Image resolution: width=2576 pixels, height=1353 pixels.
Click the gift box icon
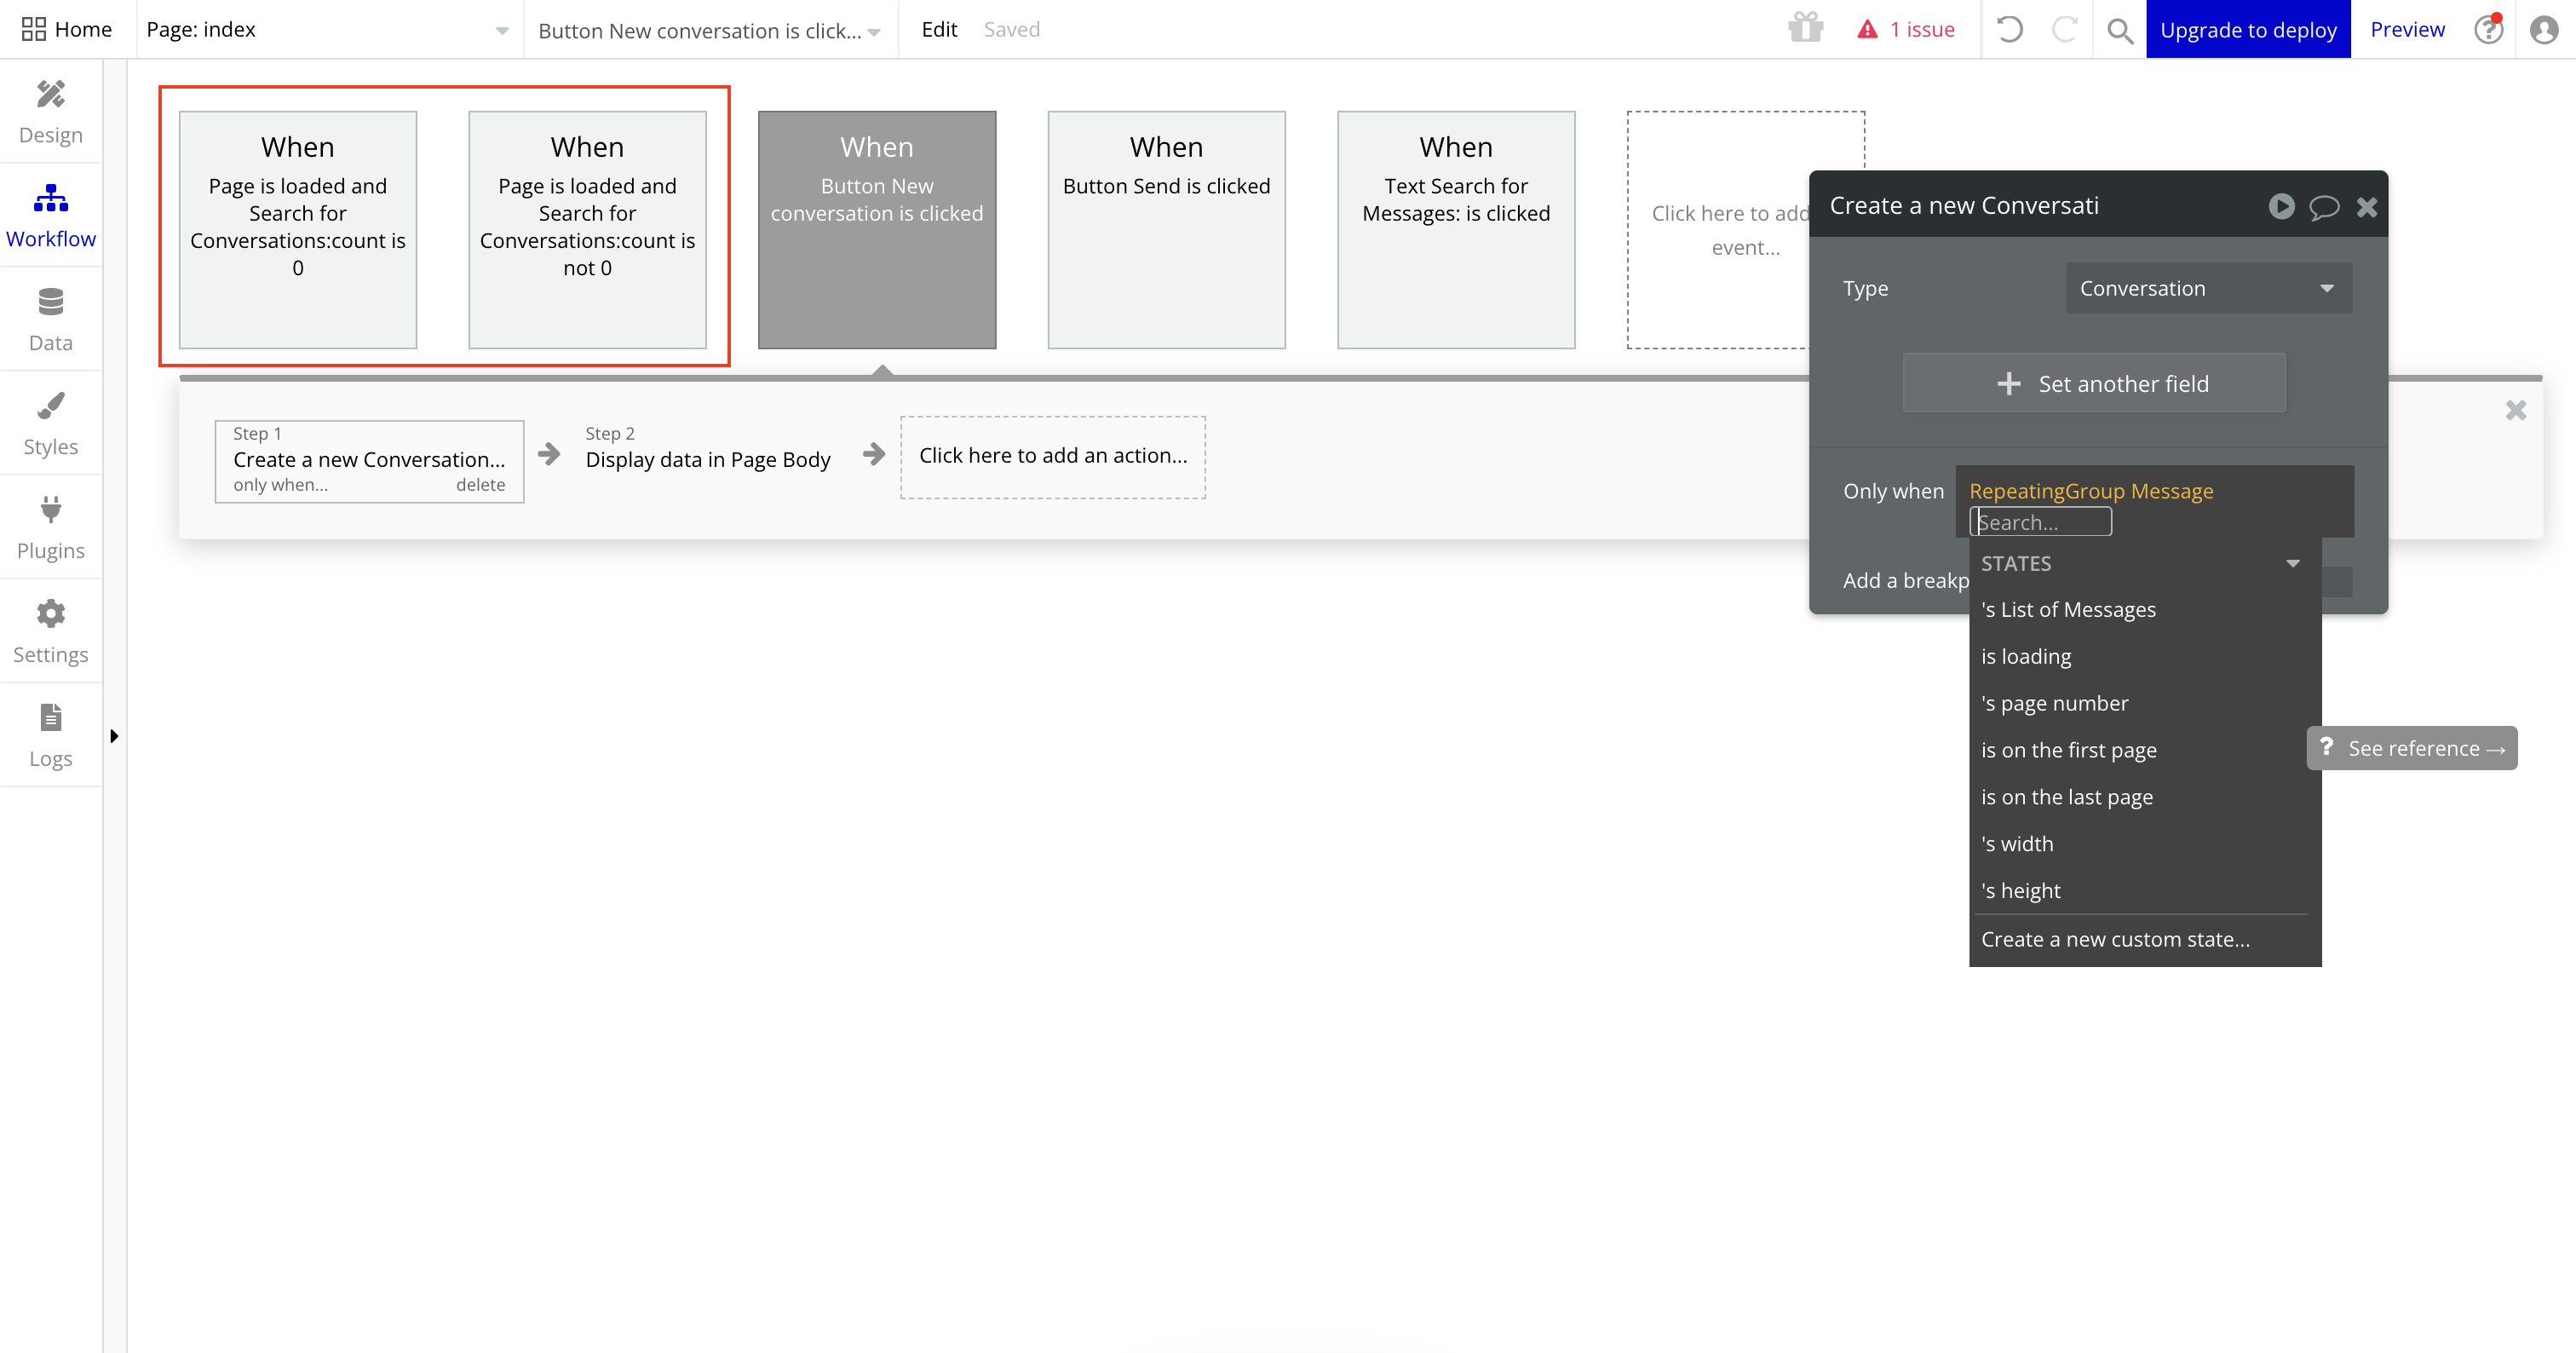(x=1805, y=29)
